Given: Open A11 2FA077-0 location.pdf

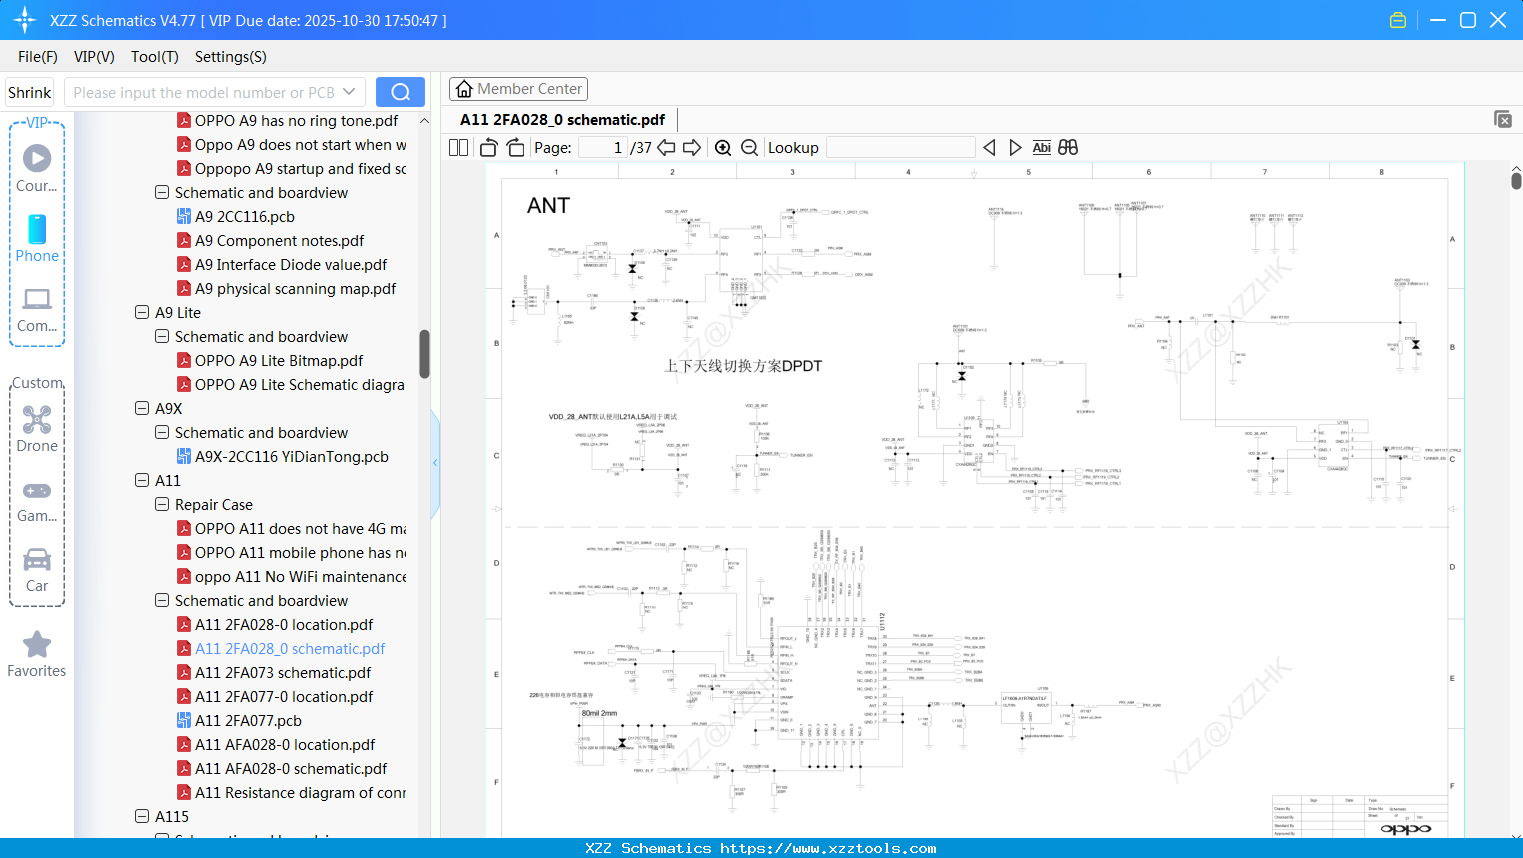Looking at the screenshot, I should (284, 696).
